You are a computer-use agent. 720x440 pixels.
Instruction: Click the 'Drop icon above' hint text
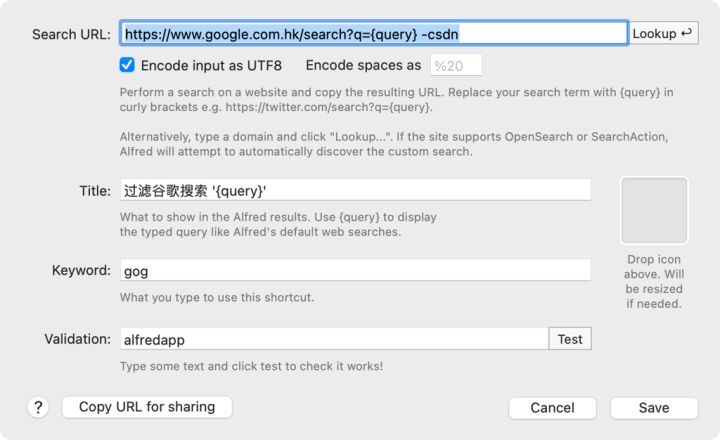click(654, 281)
